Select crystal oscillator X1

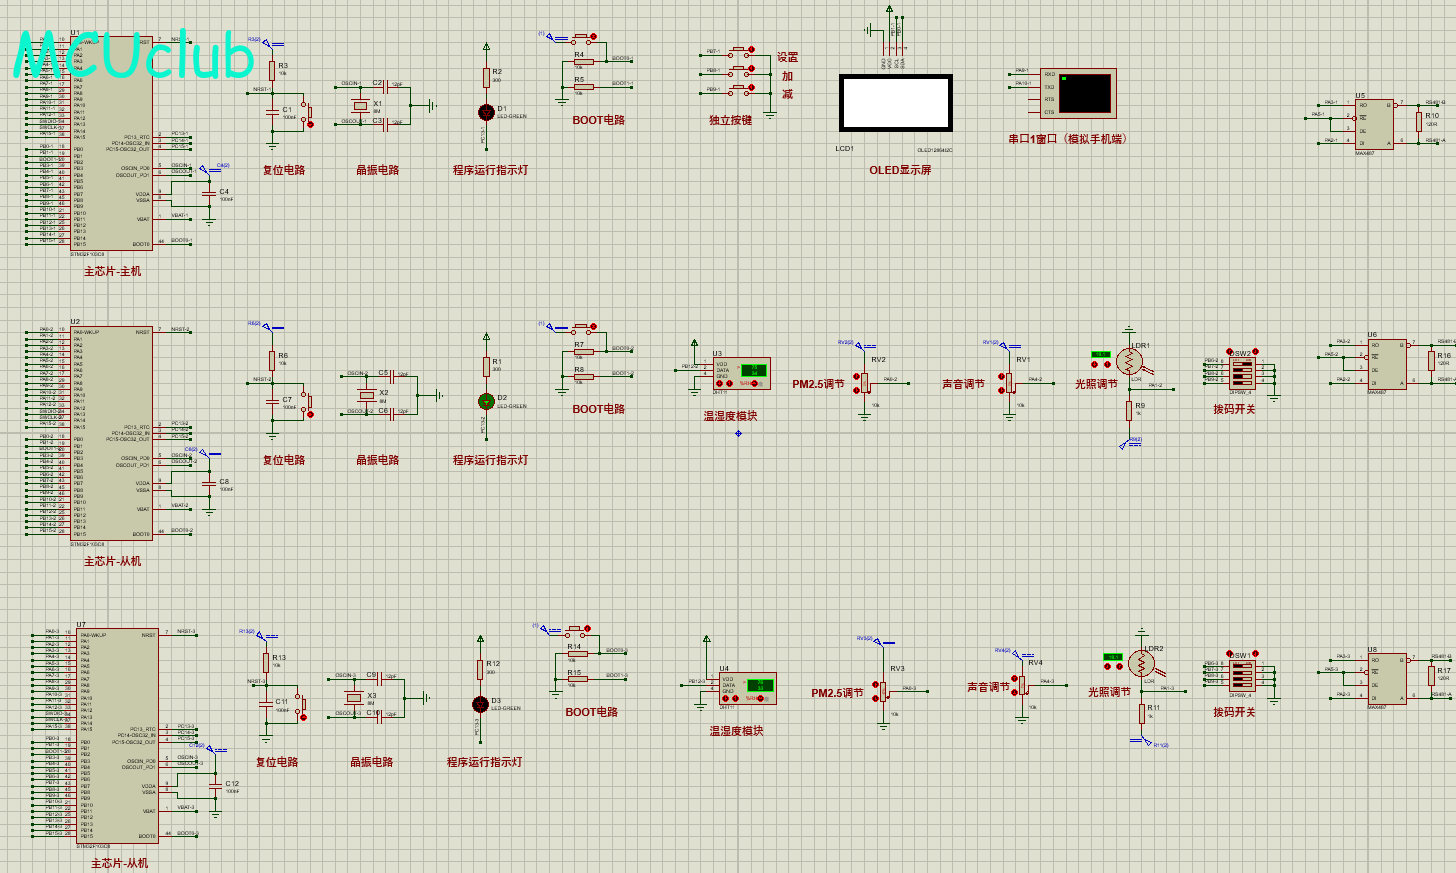click(x=360, y=105)
